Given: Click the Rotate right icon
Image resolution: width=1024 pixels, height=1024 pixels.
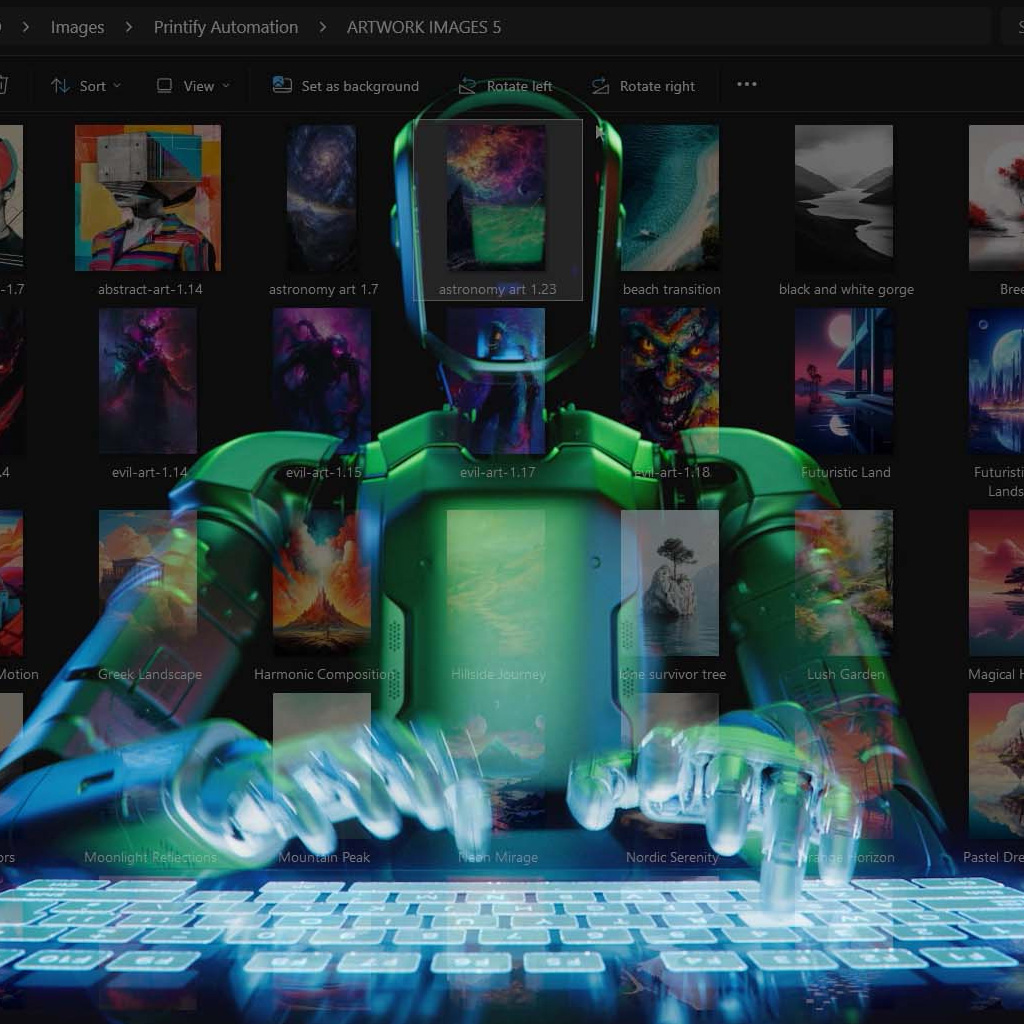Looking at the screenshot, I should point(600,86).
